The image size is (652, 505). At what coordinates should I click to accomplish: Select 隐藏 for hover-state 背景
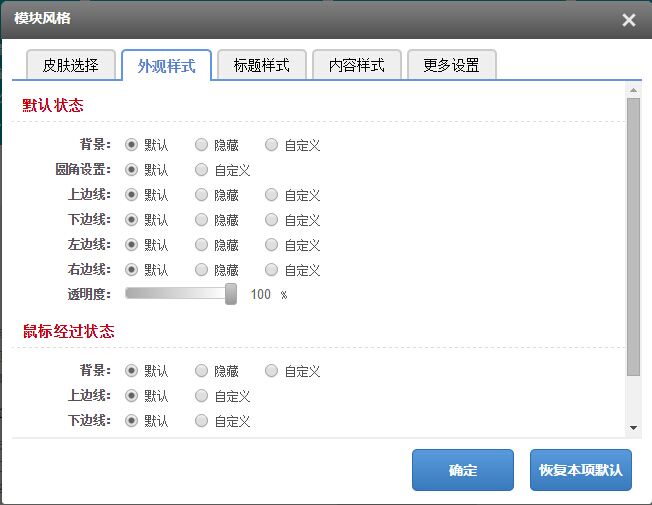click(202, 371)
